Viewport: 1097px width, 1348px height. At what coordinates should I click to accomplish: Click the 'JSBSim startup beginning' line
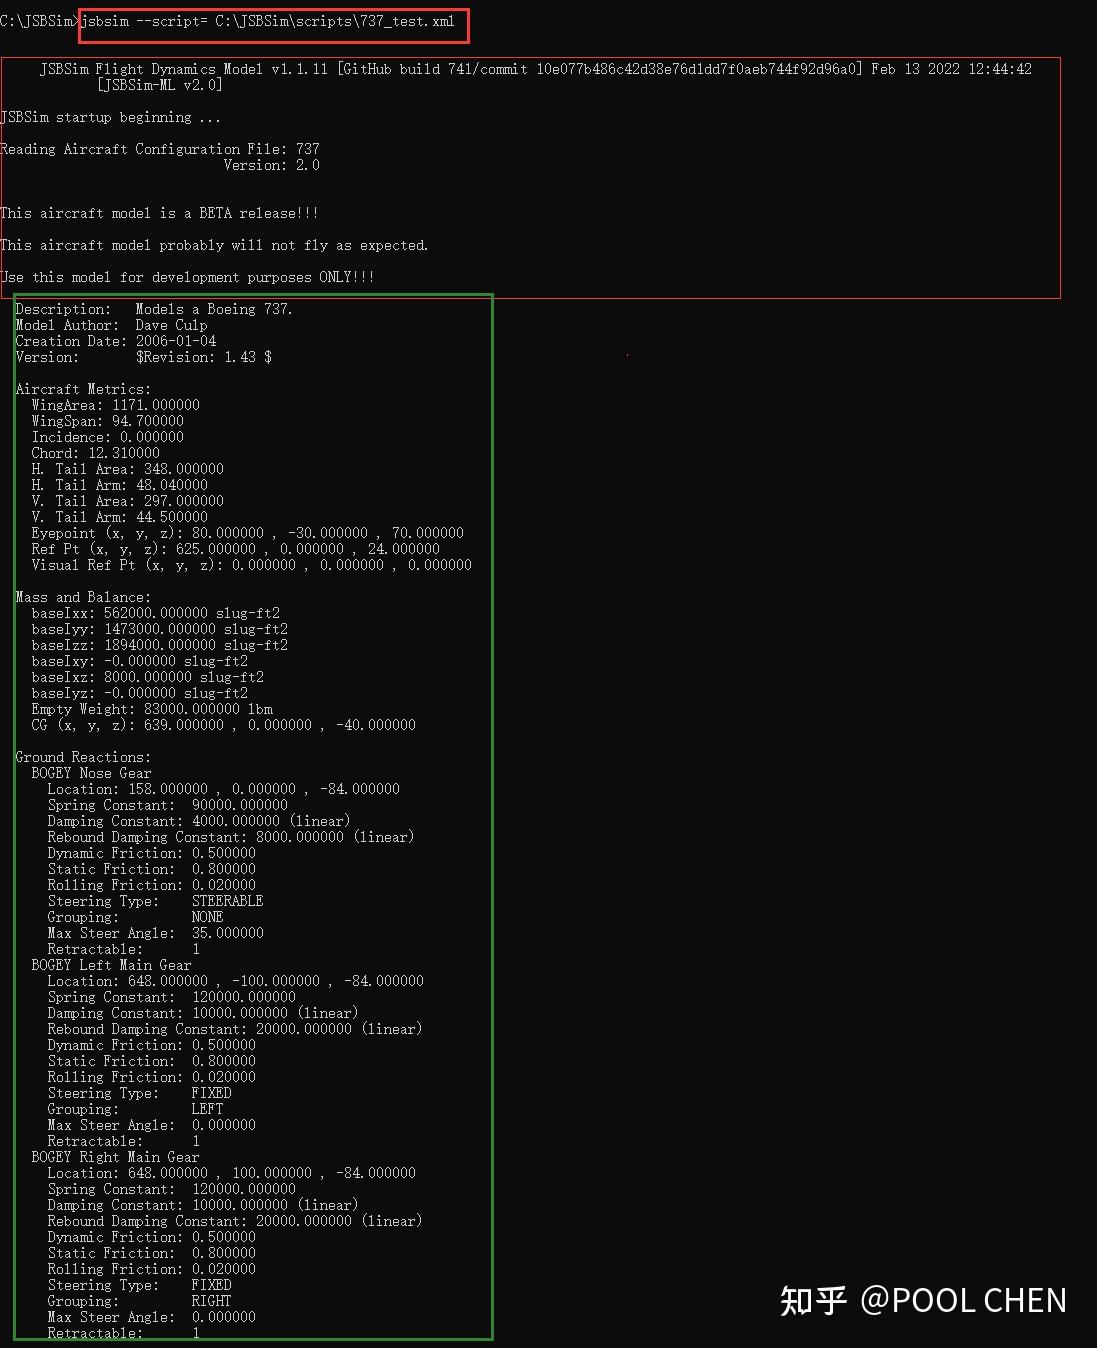point(110,117)
